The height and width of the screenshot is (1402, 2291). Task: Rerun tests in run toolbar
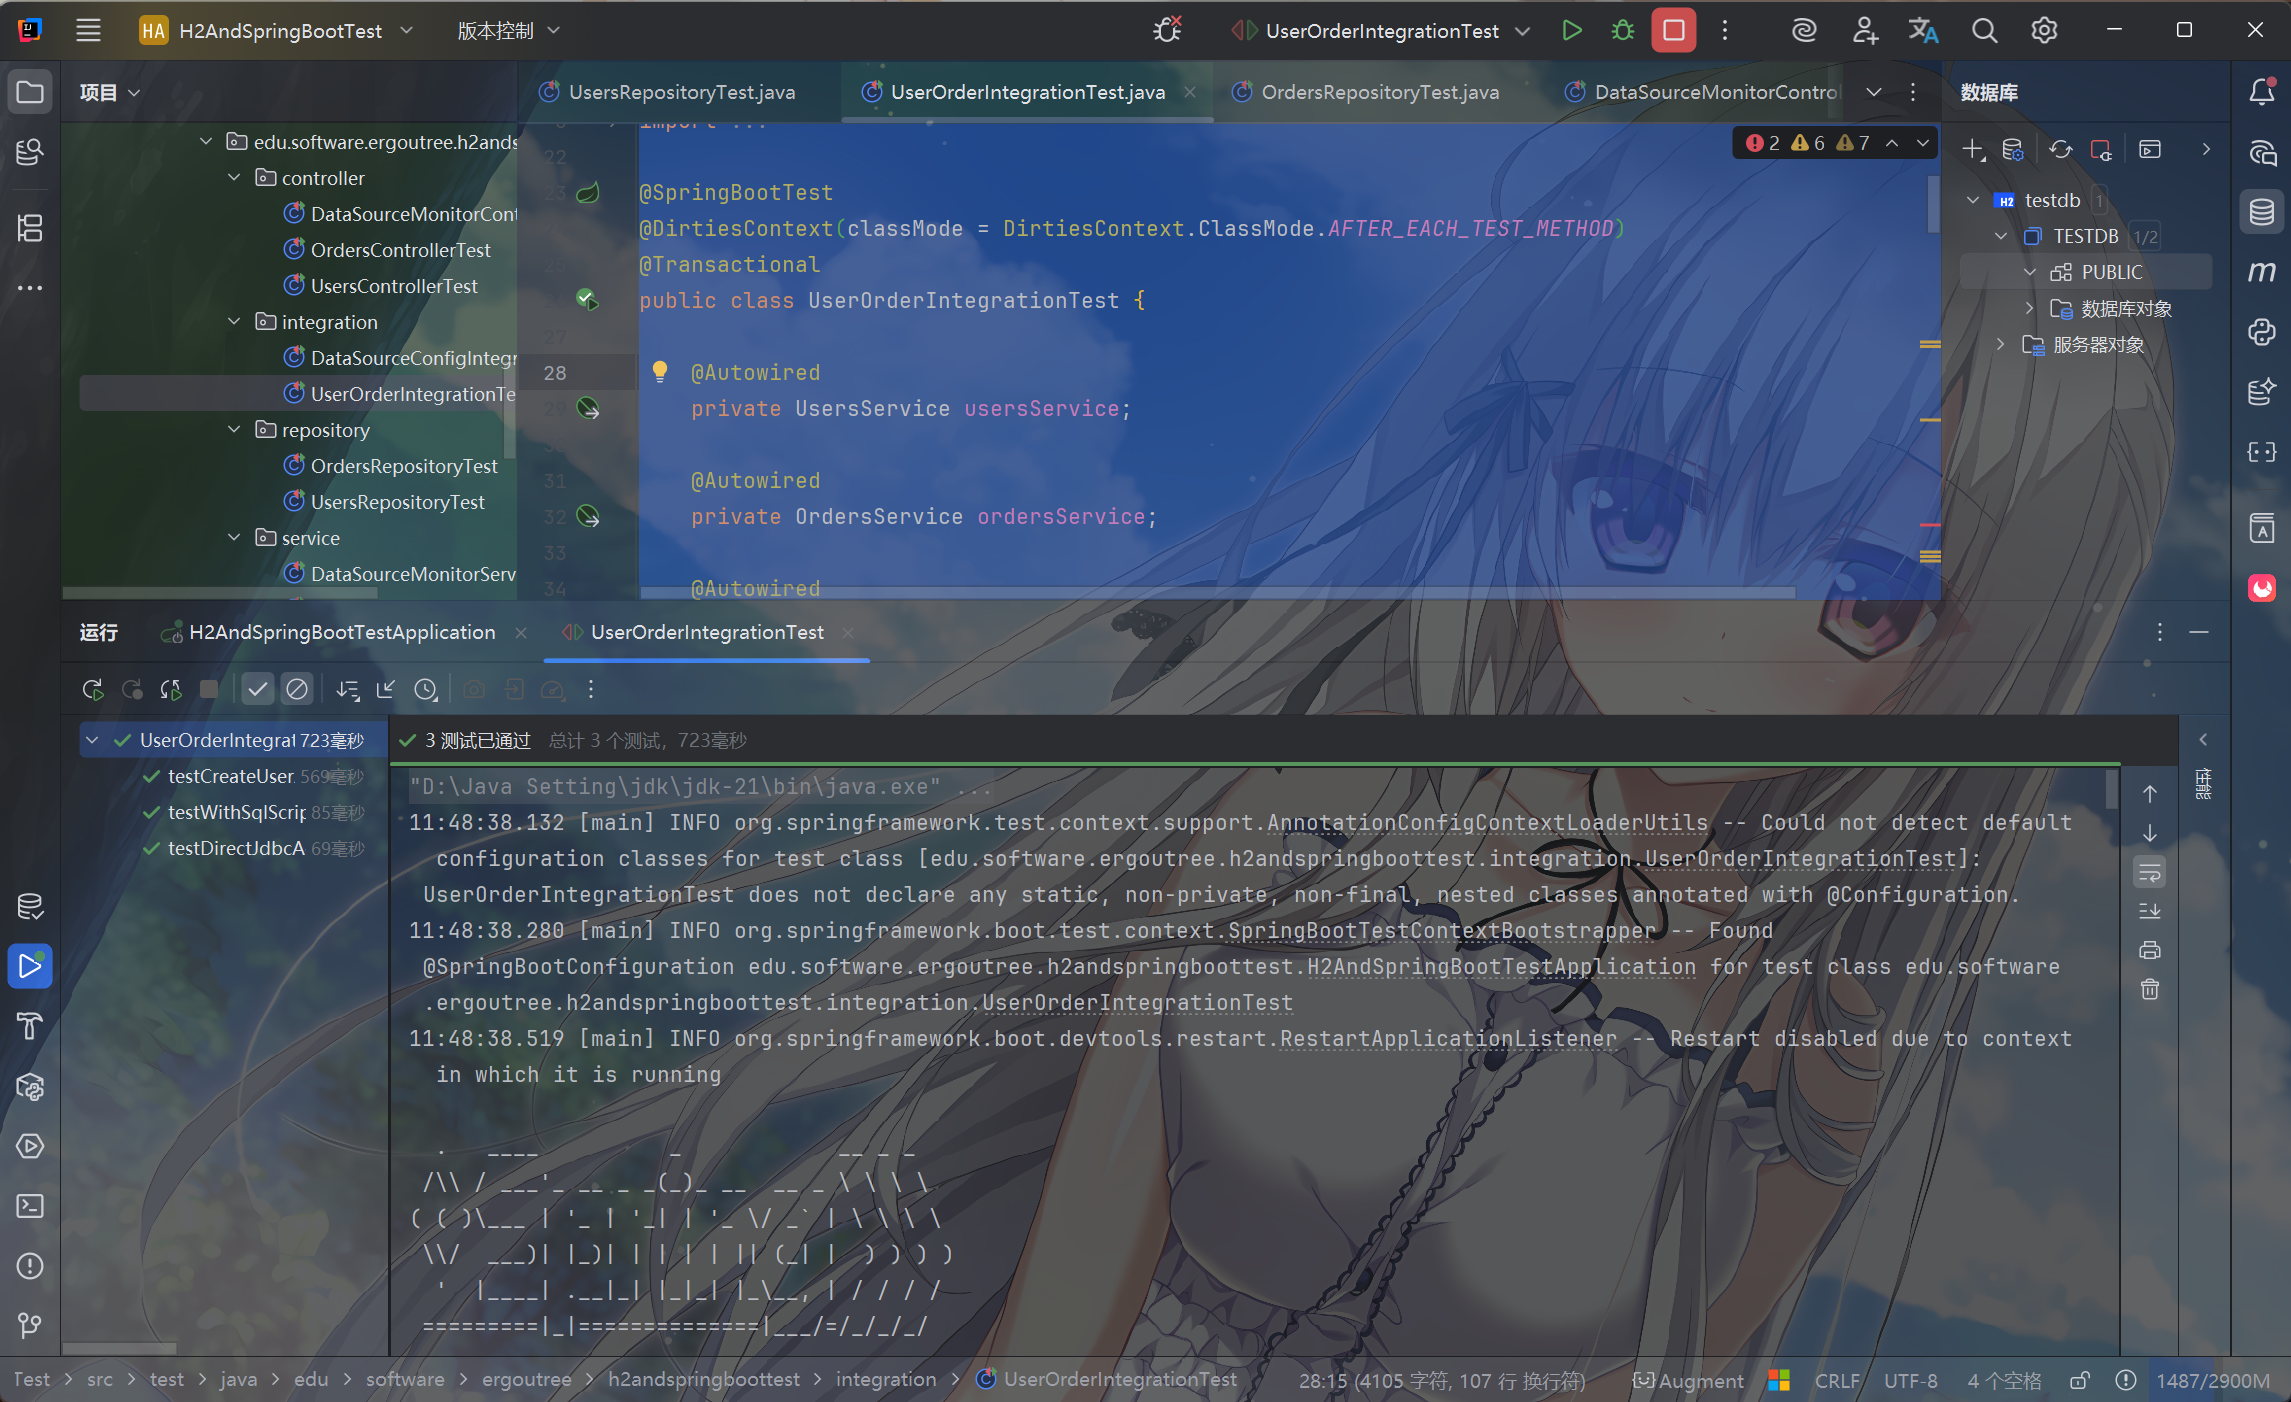[93, 689]
